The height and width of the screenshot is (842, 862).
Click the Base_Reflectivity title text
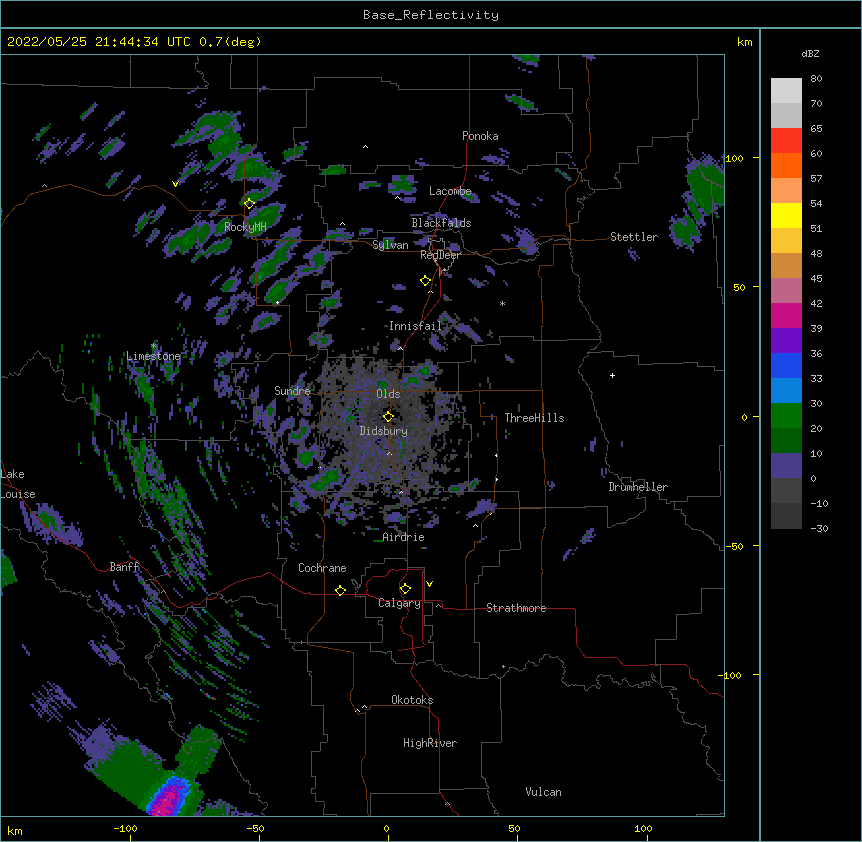(x=431, y=15)
